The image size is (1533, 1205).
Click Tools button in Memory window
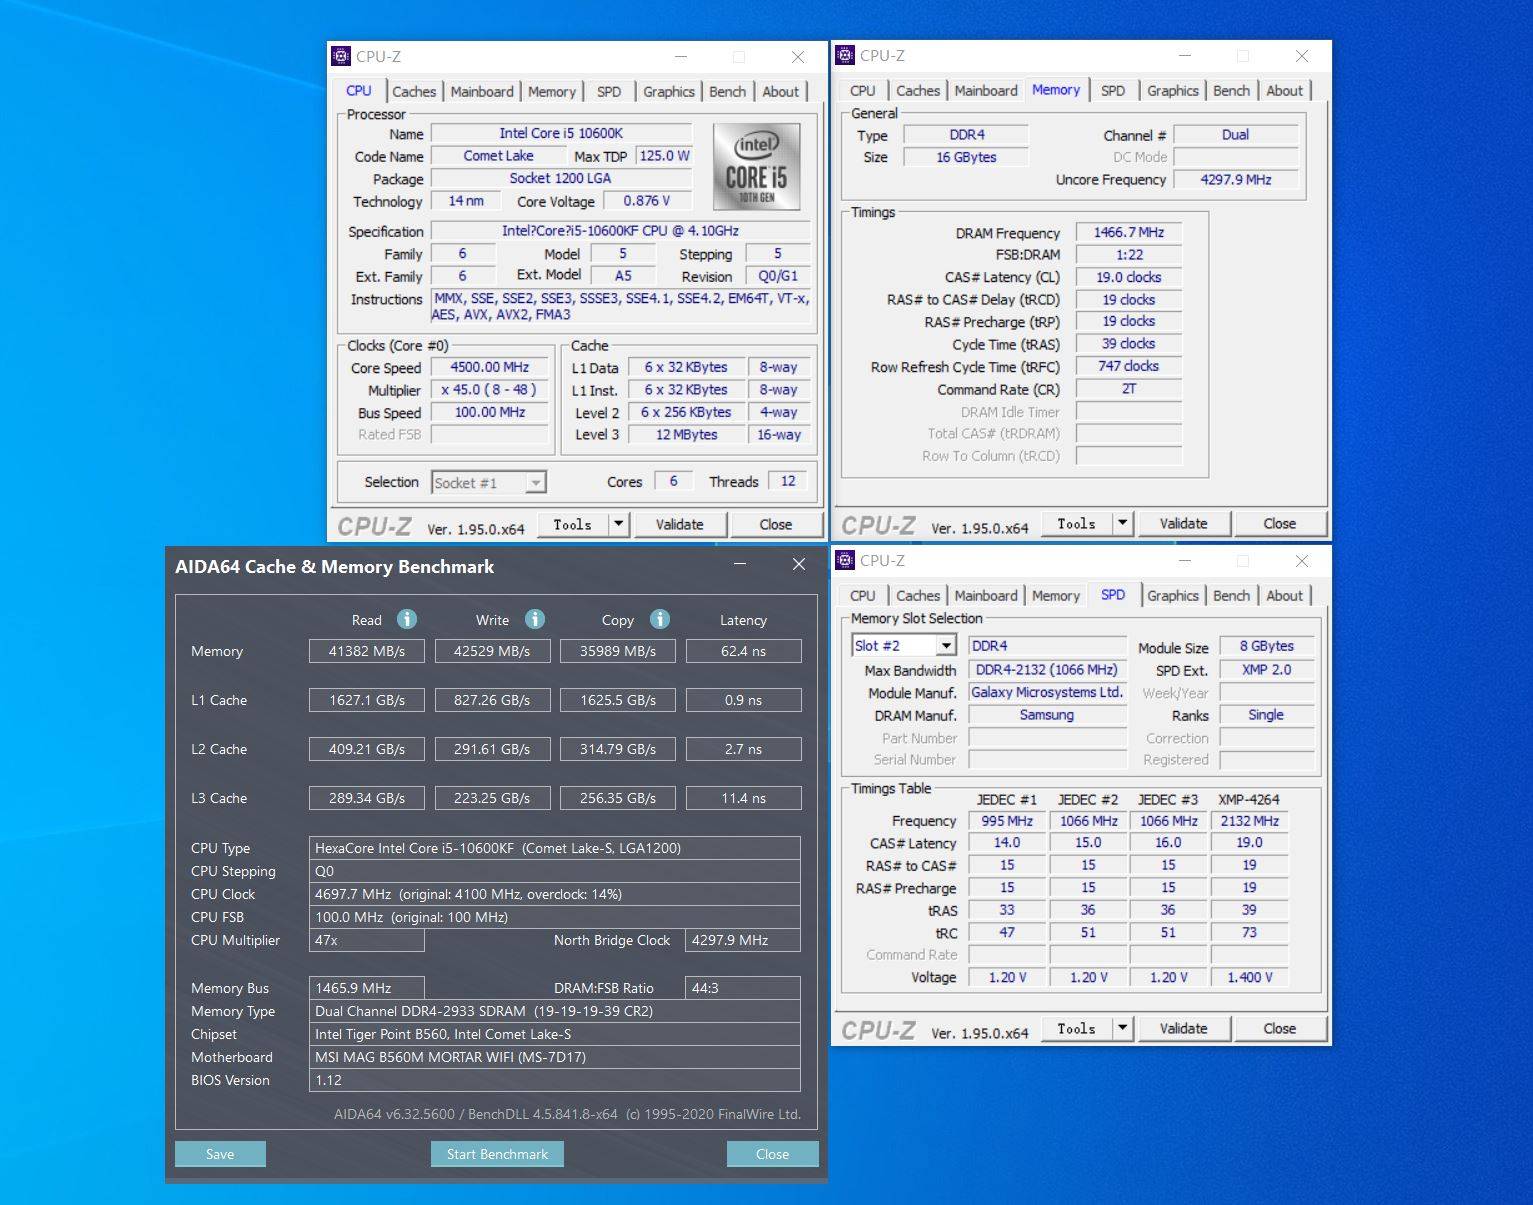click(1077, 523)
